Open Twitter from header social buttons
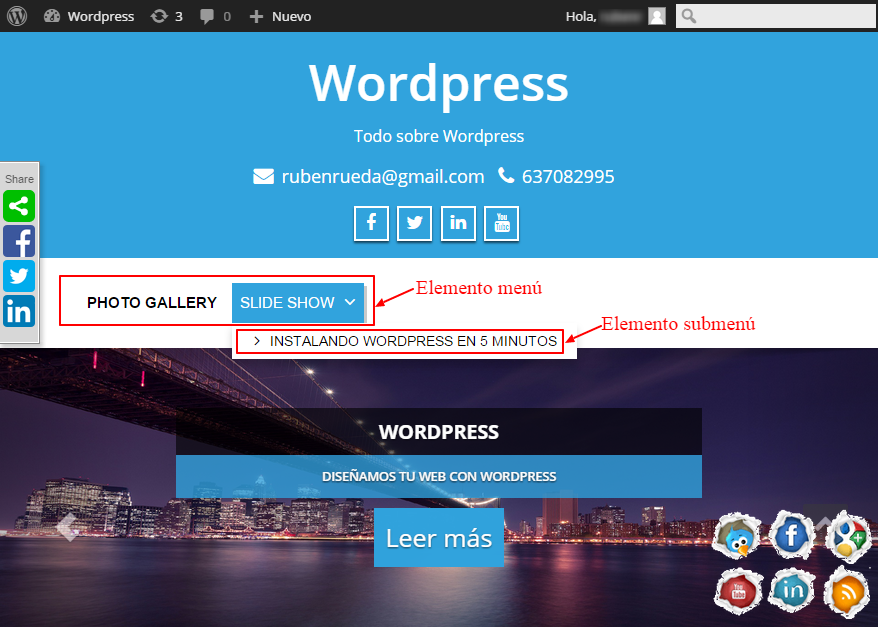 [414, 223]
